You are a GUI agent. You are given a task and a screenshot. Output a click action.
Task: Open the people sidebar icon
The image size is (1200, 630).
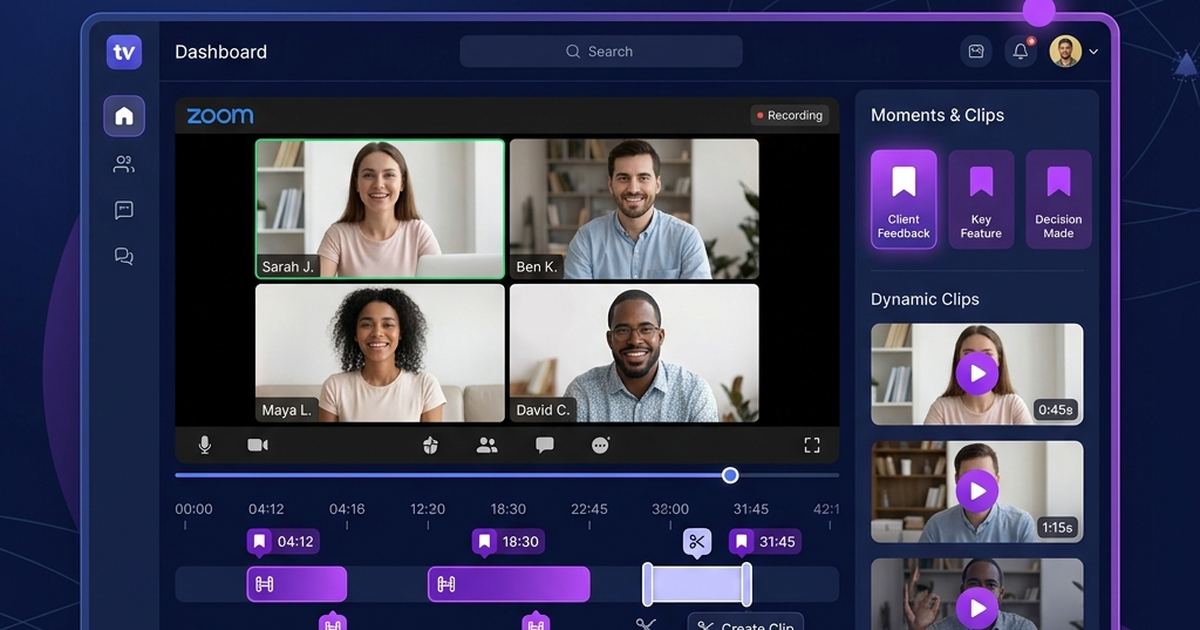pyautogui.click(x=124, y=164)
